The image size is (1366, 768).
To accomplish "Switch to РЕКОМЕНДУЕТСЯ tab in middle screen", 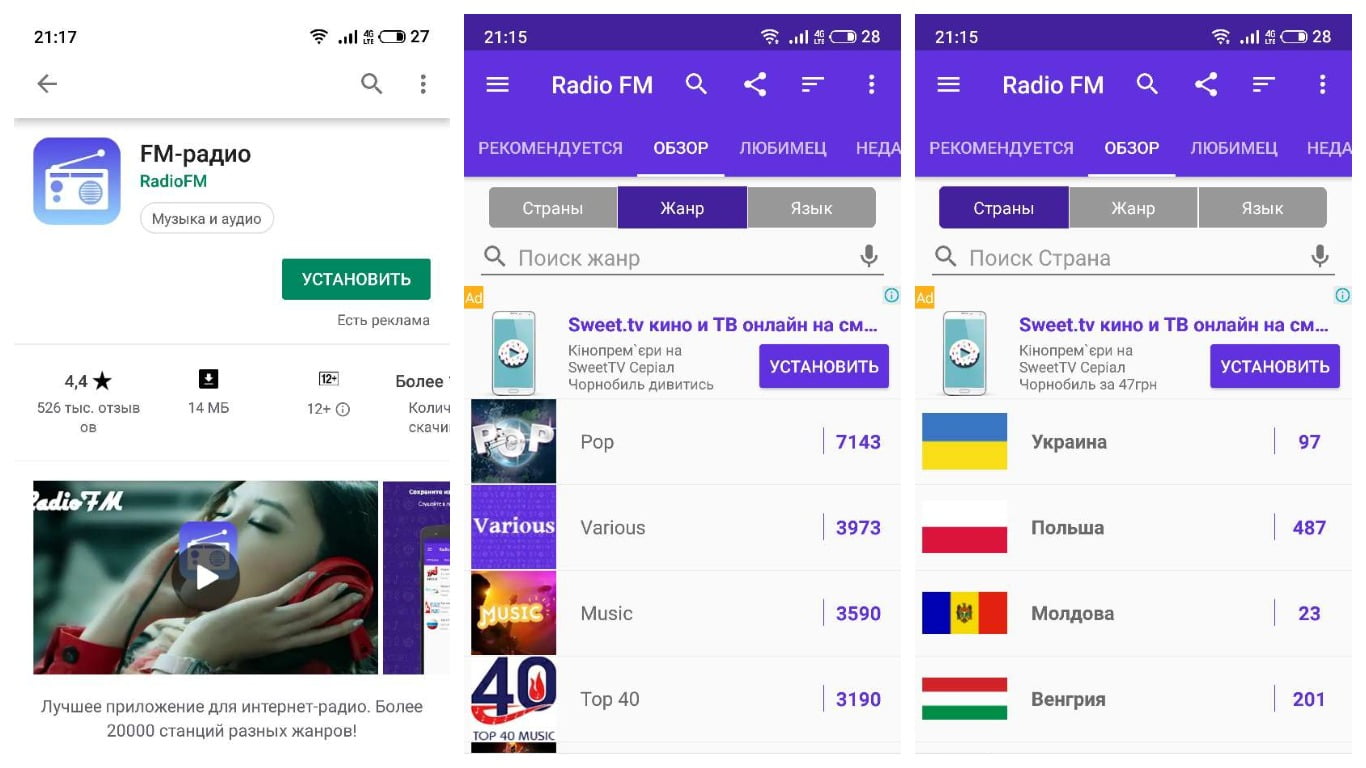I will [550, 148].
